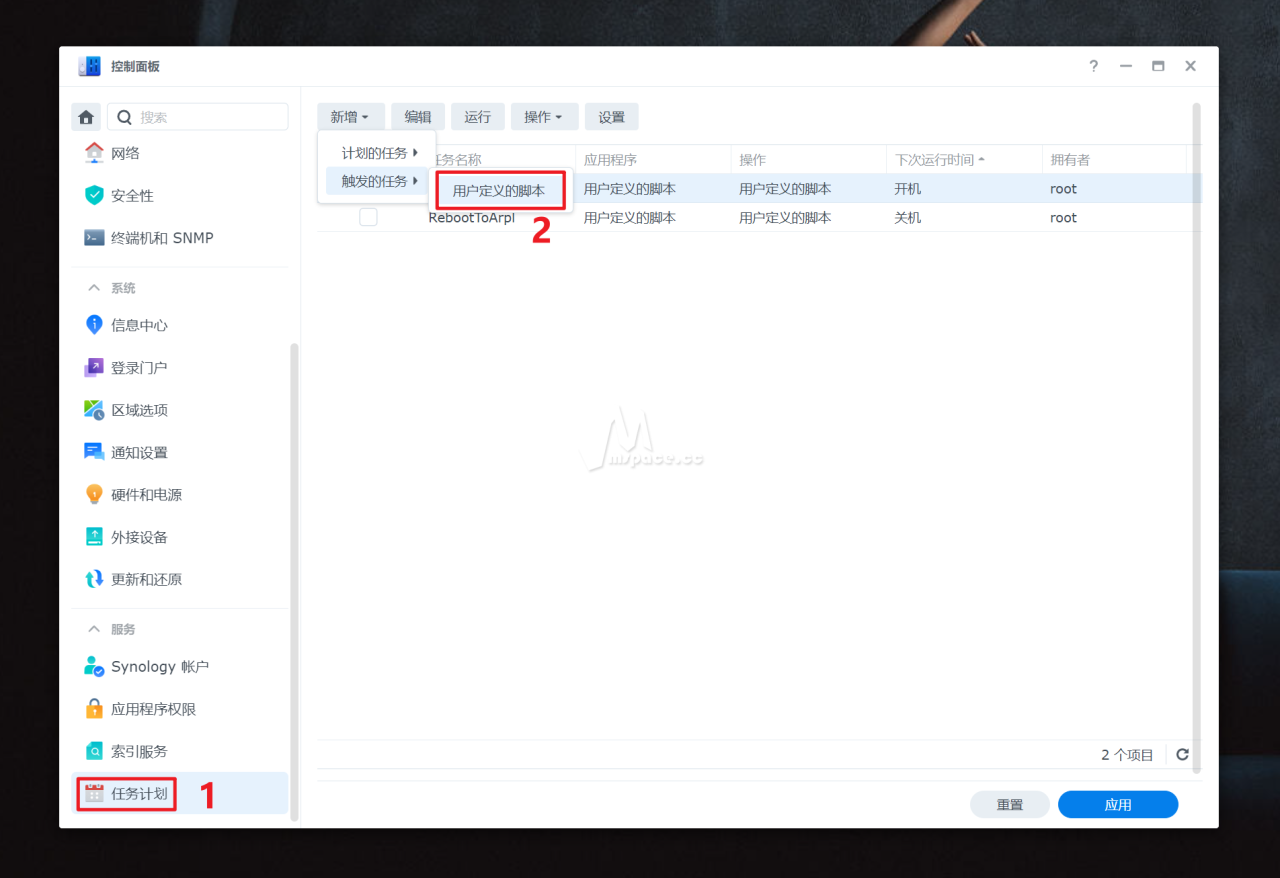Viewport: 1280px width, 878px height.
Task: Click the Control Panel home icon
Action: pyautogui.click(x=86, y=117)
